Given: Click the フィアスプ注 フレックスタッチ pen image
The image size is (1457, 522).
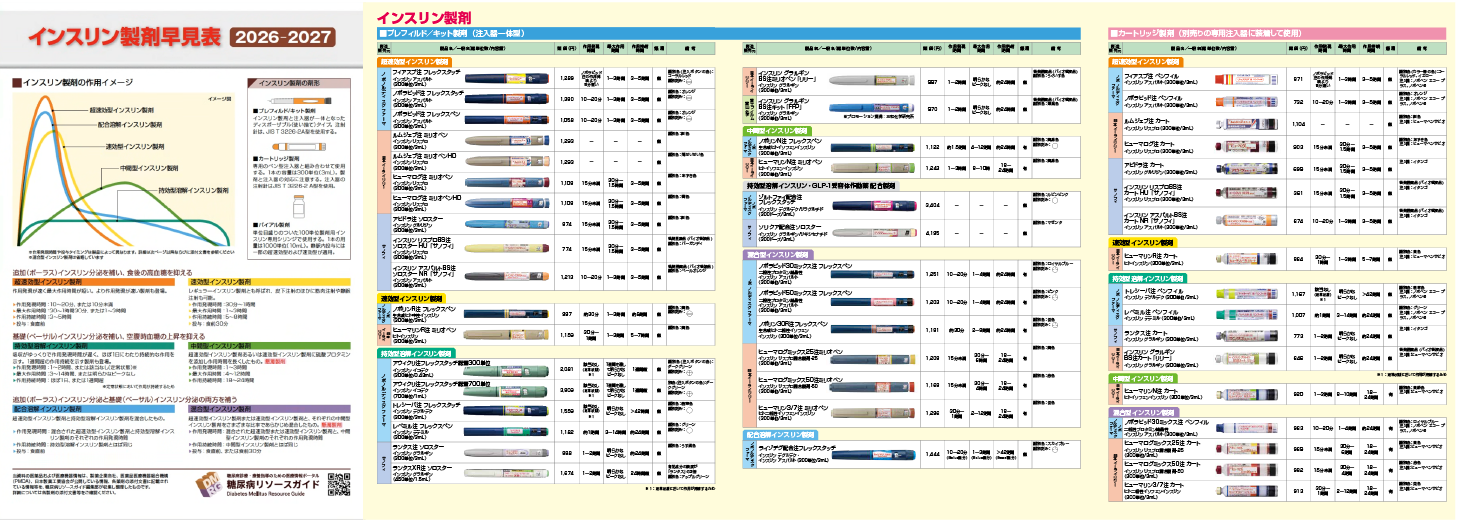Looking at the screenshot, I should [509, 78].
